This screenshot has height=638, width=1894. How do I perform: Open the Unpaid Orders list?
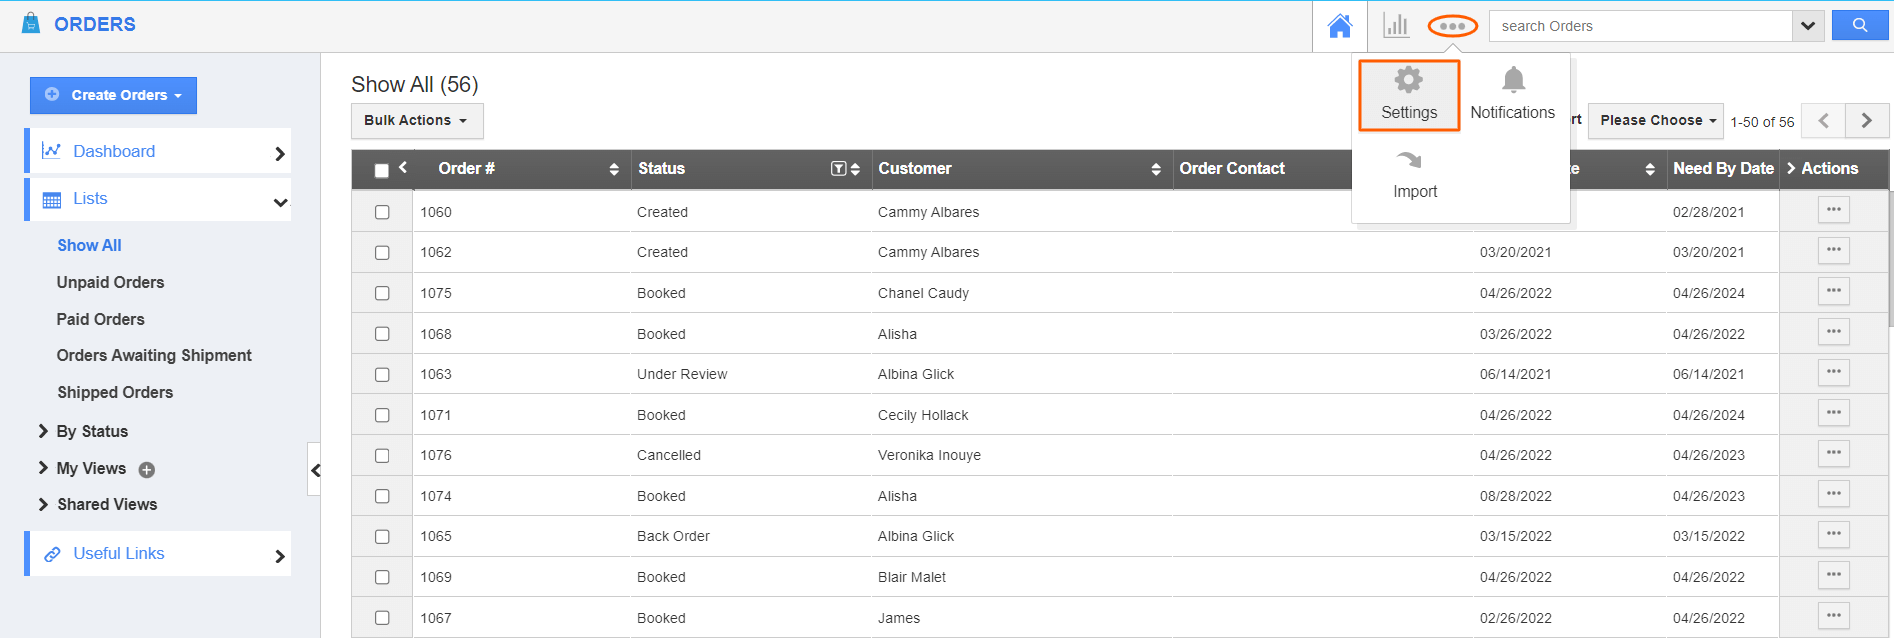tap(110, 282)
